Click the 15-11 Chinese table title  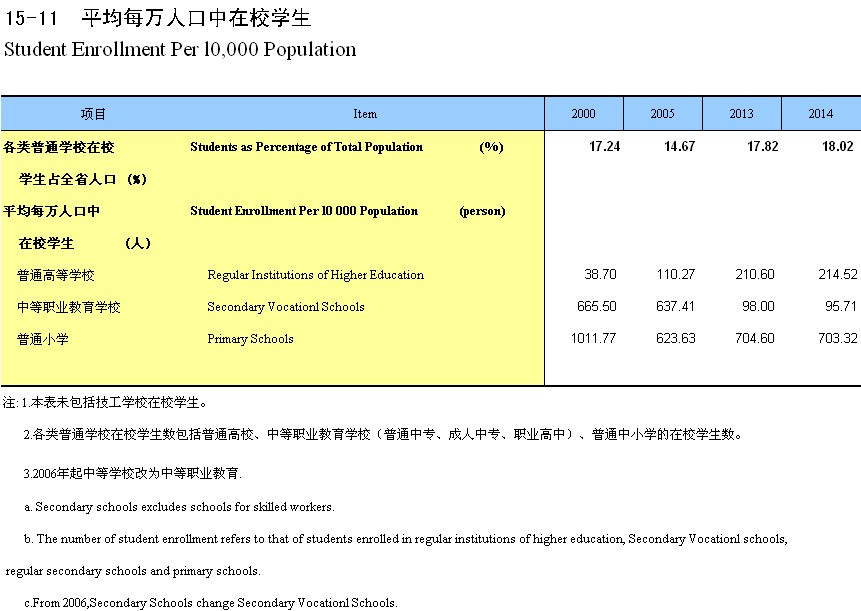click(157, 19)
